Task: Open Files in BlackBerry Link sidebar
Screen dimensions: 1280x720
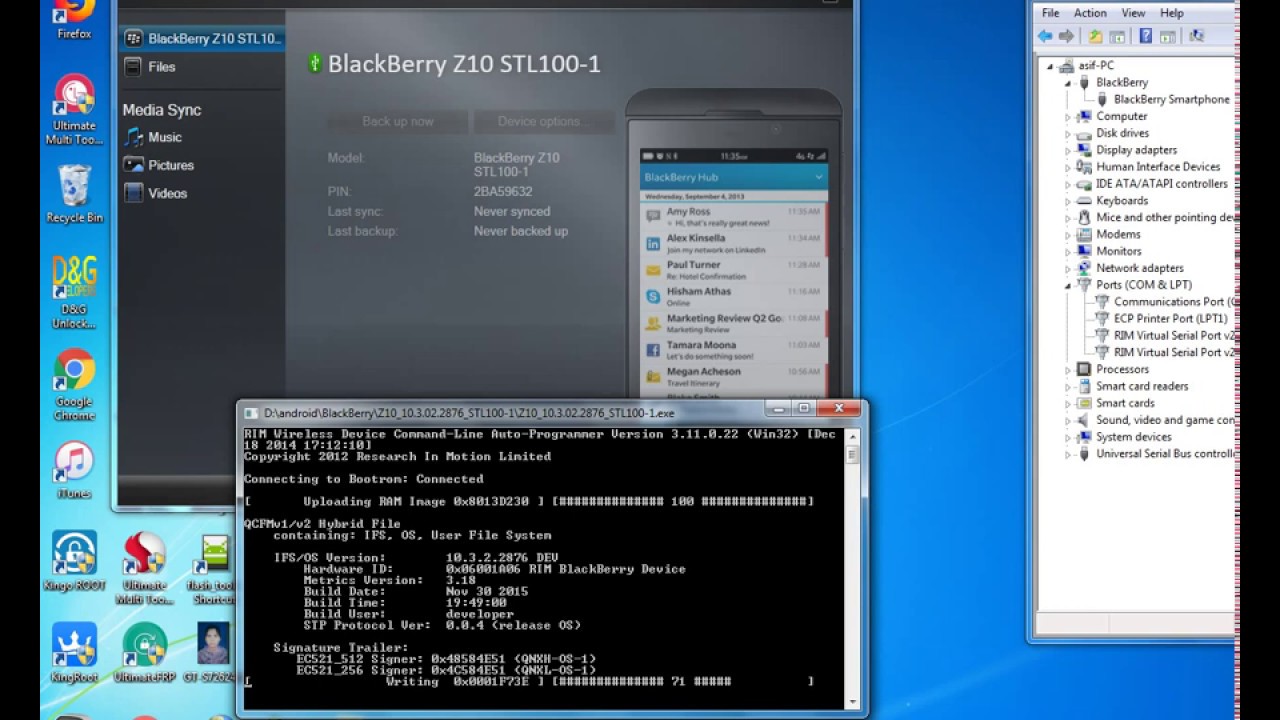Action: [161, 67]
